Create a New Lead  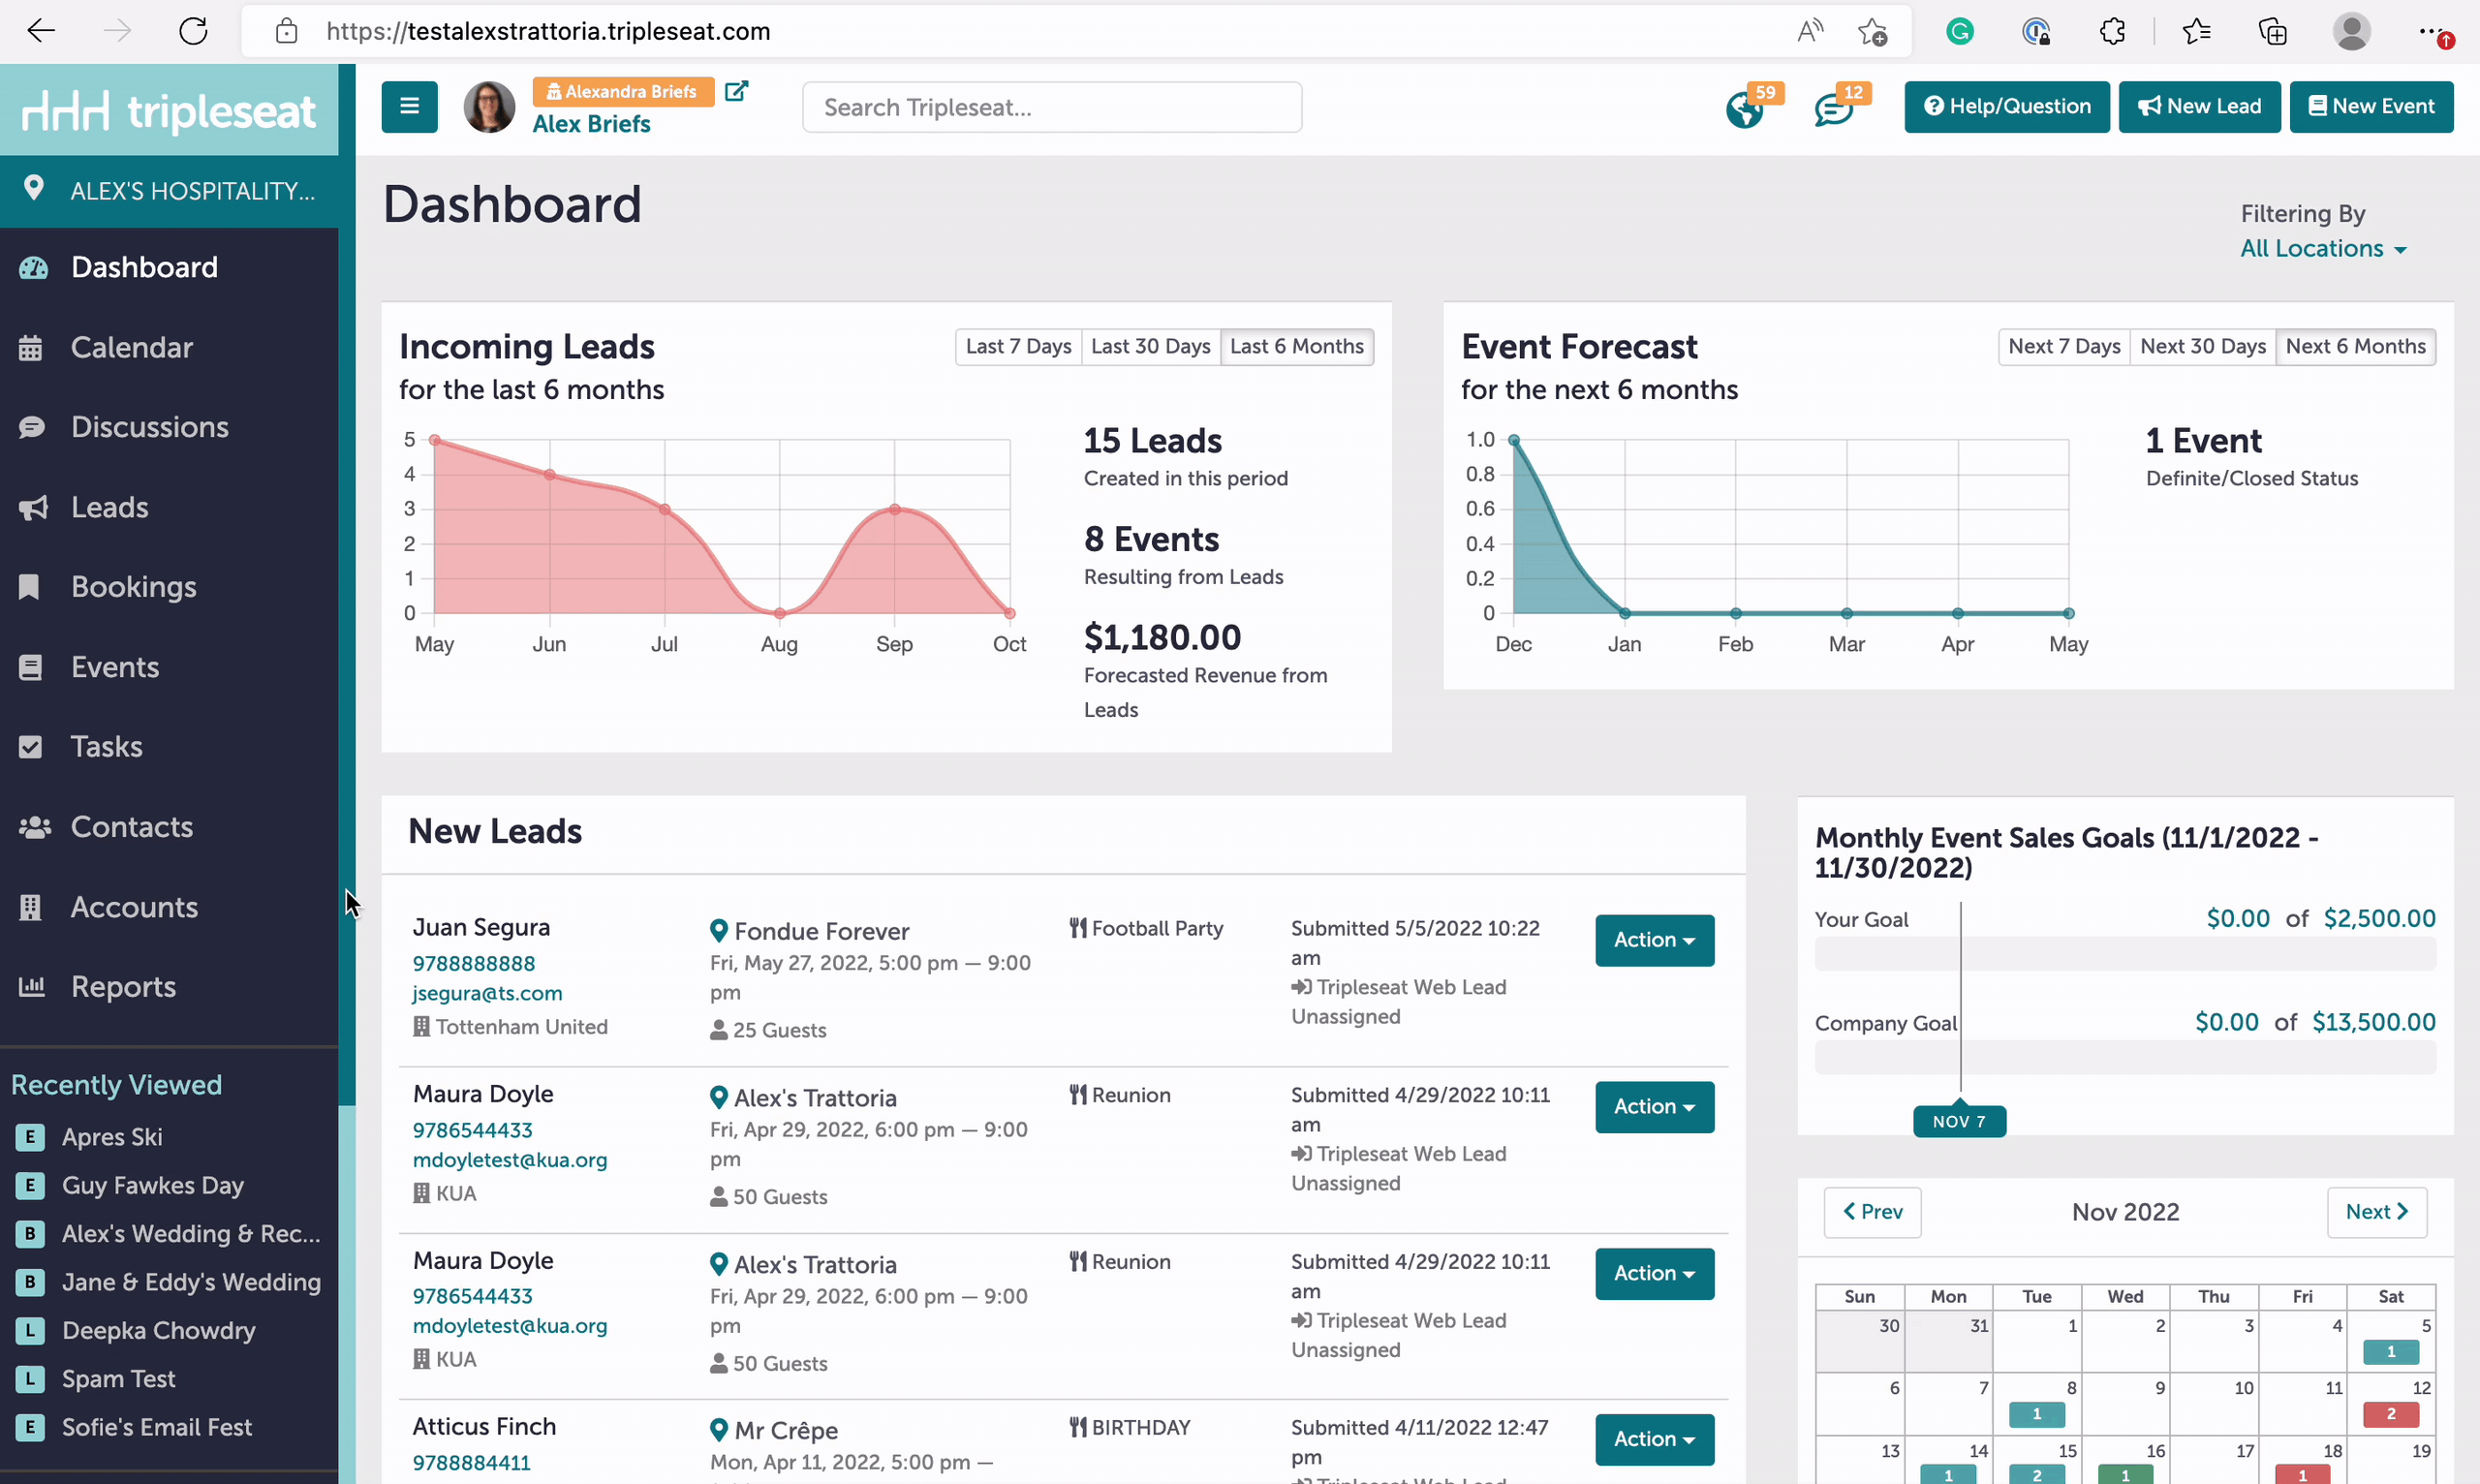click(2199, 106)
